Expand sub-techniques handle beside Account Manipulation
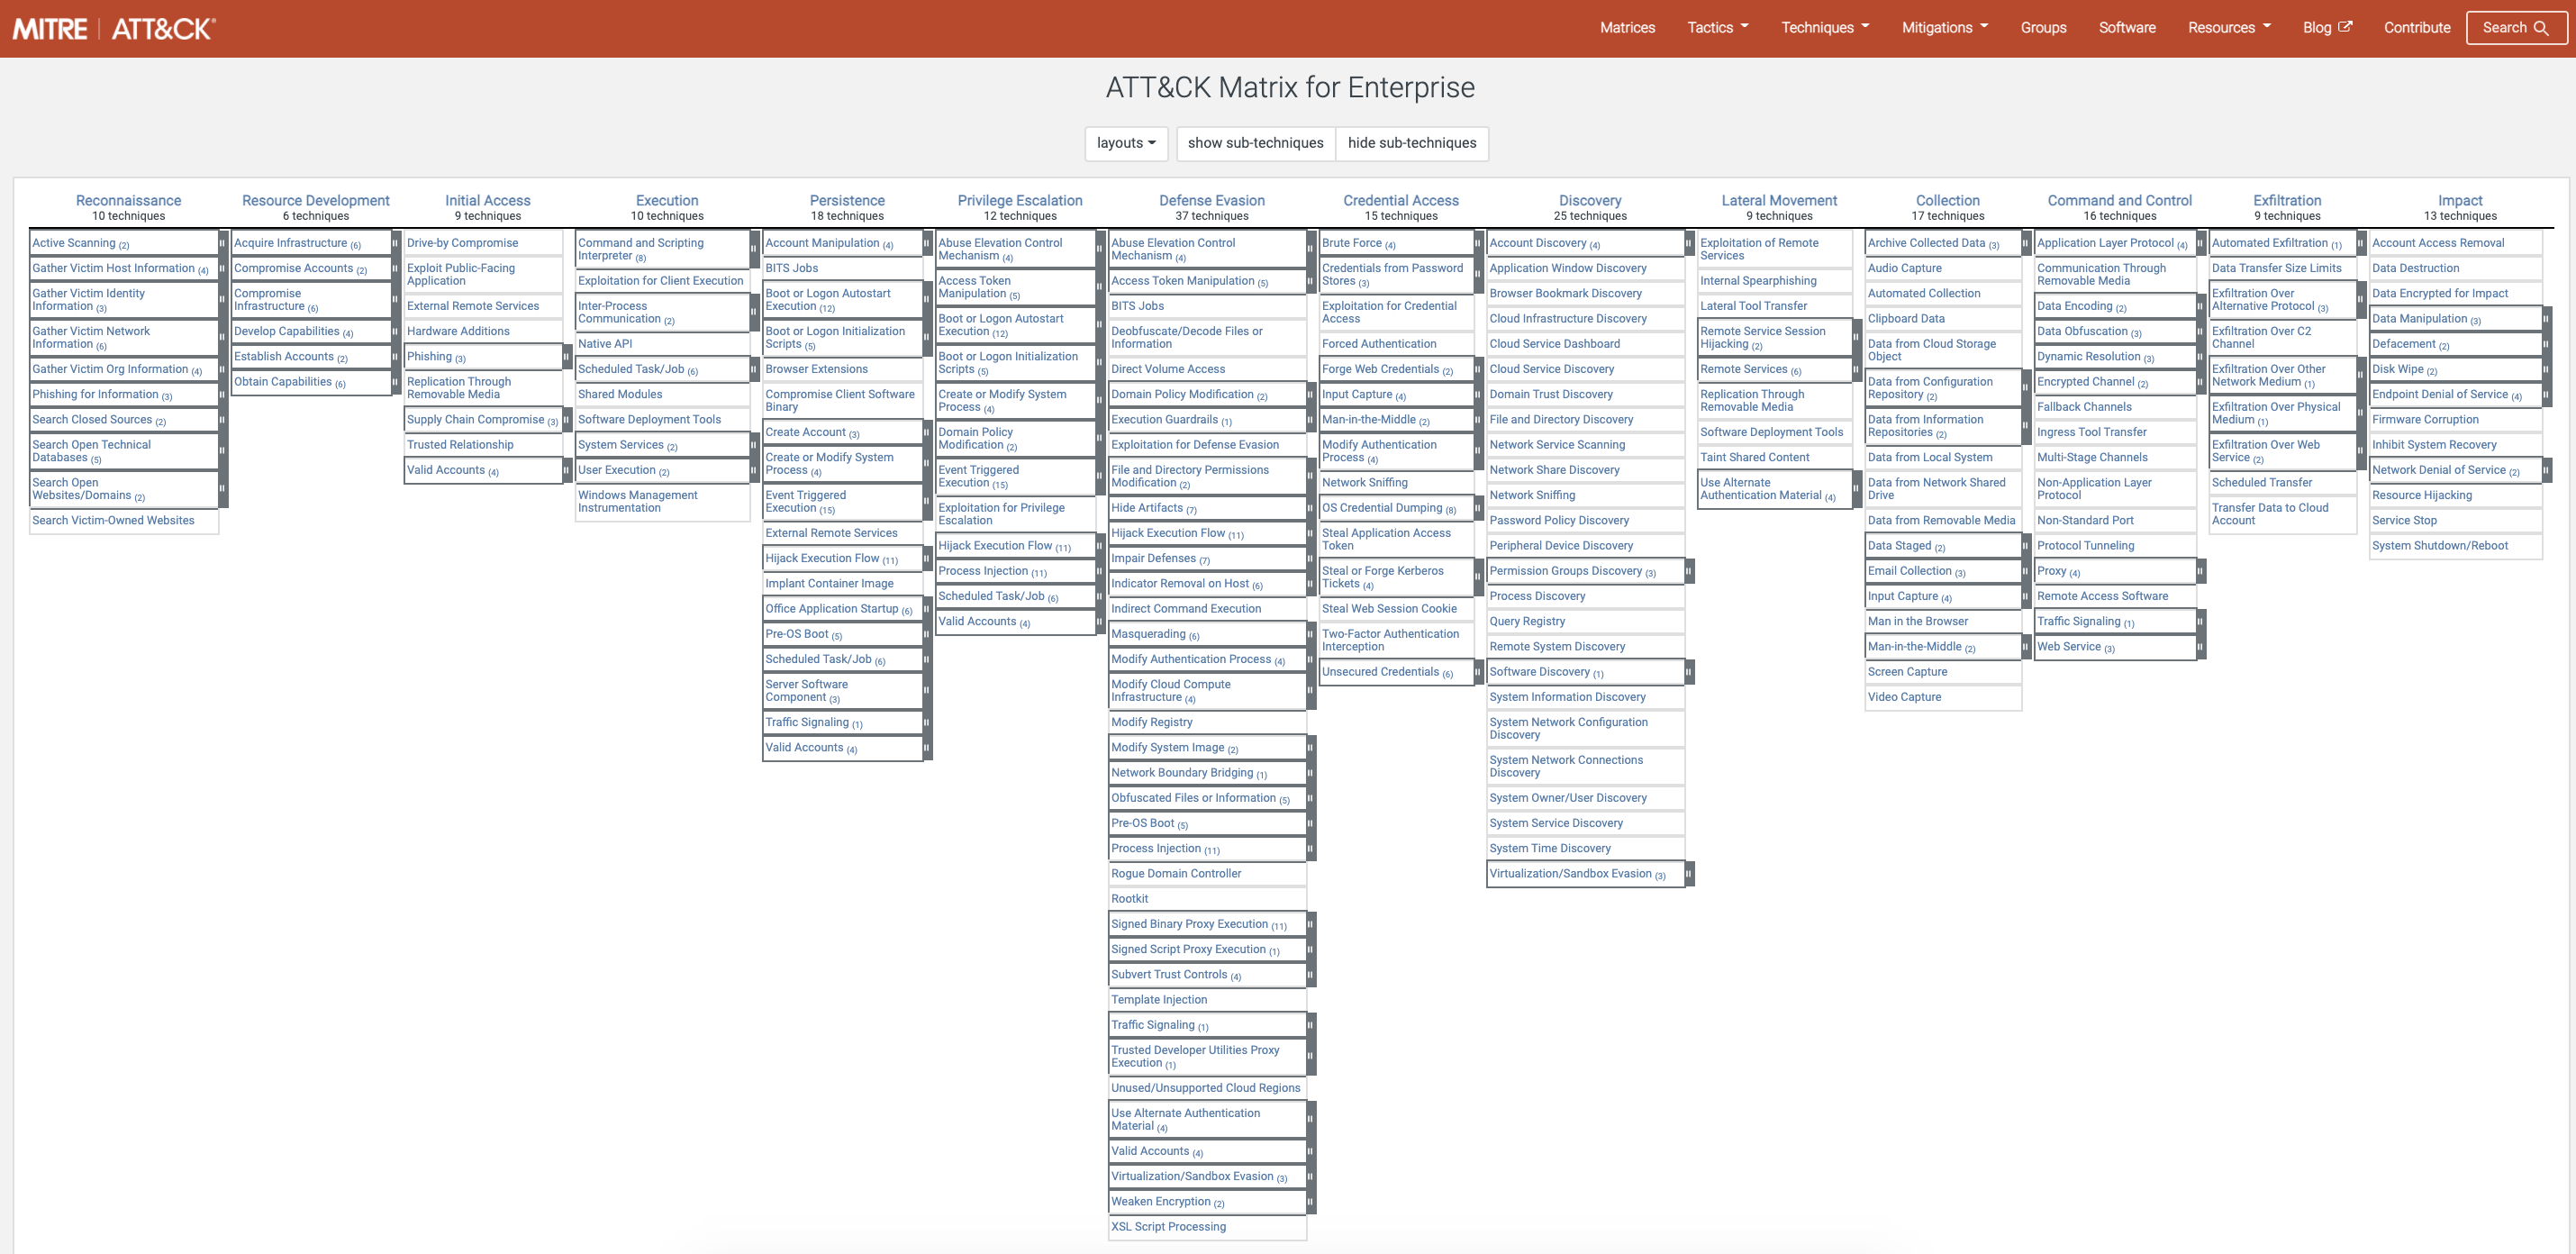The image size is (2576, 1254). tap(928, 243)
